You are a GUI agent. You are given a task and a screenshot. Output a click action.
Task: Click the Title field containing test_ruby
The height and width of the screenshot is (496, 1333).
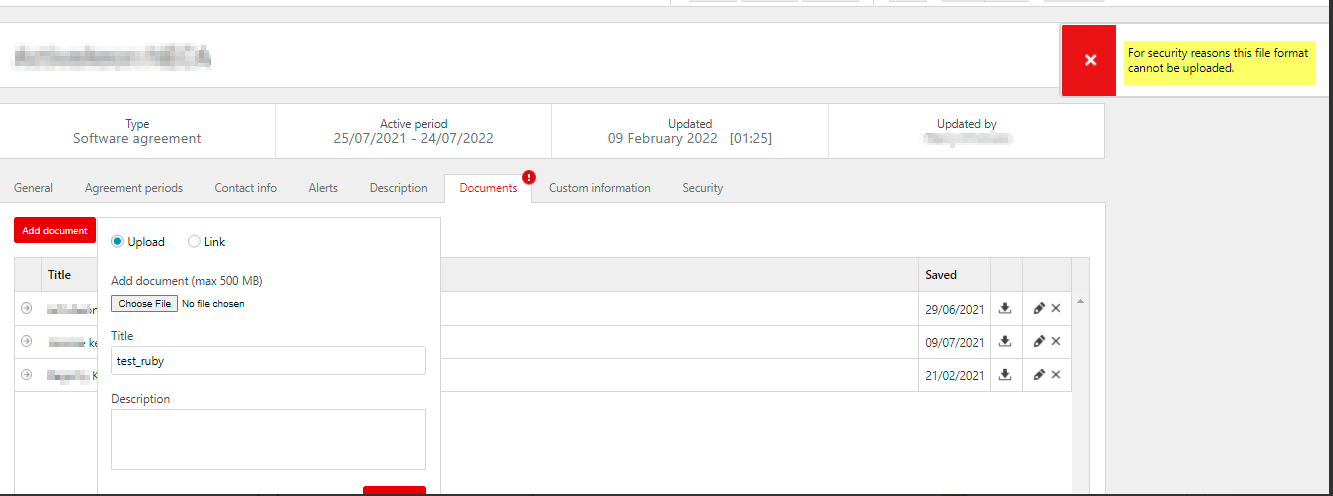coord(268,361)
